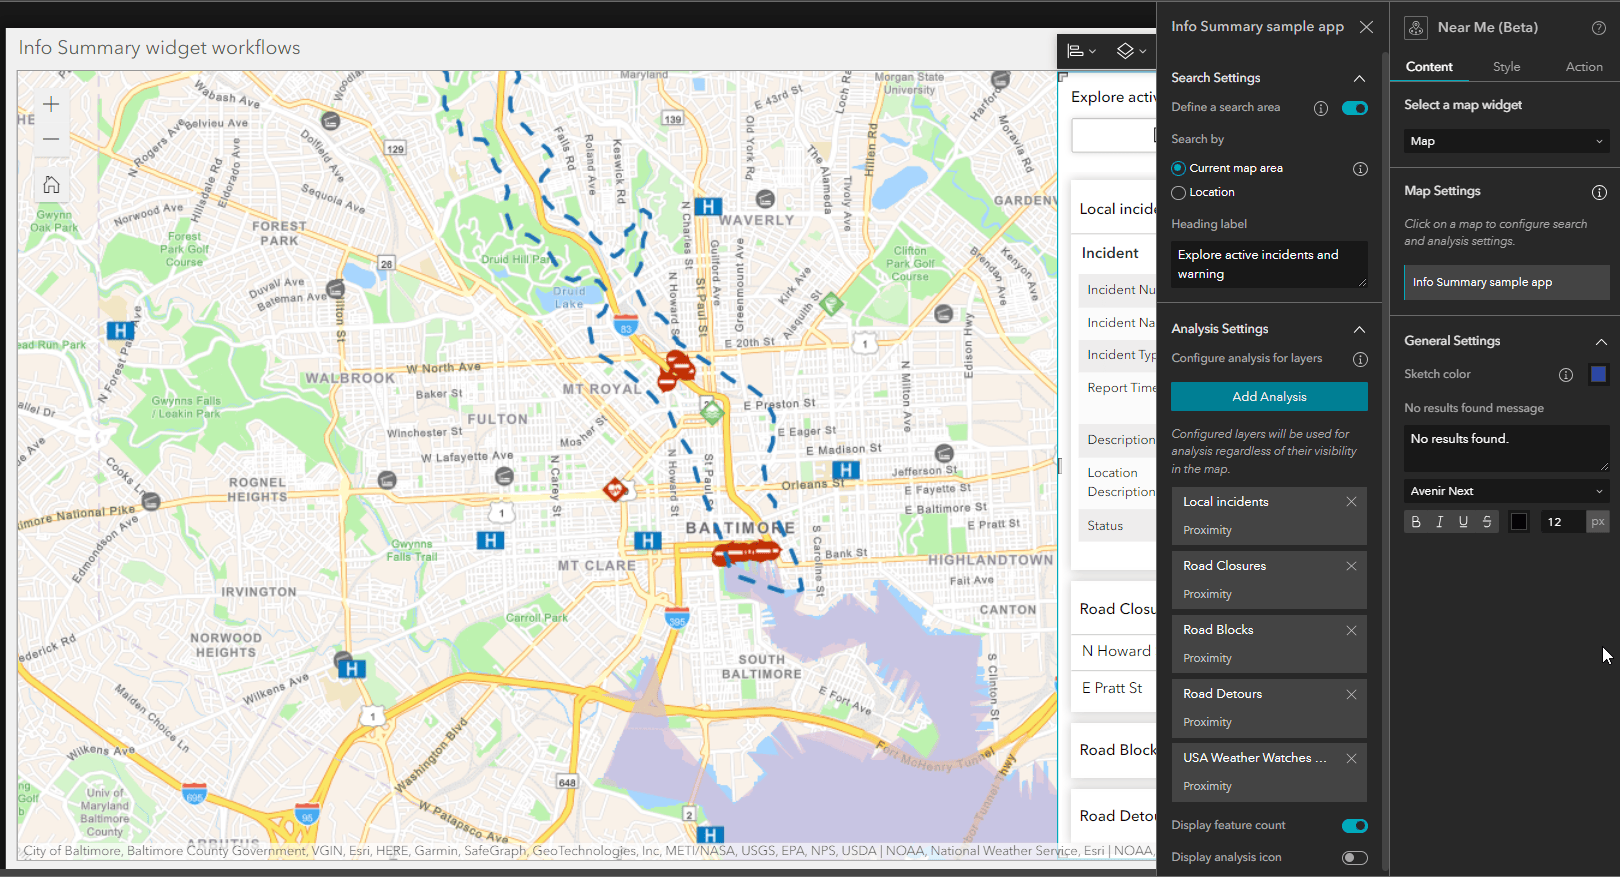Edit No results found message box
Image resolution: width=1620 pixels, height=877 pixels.
1506,448
